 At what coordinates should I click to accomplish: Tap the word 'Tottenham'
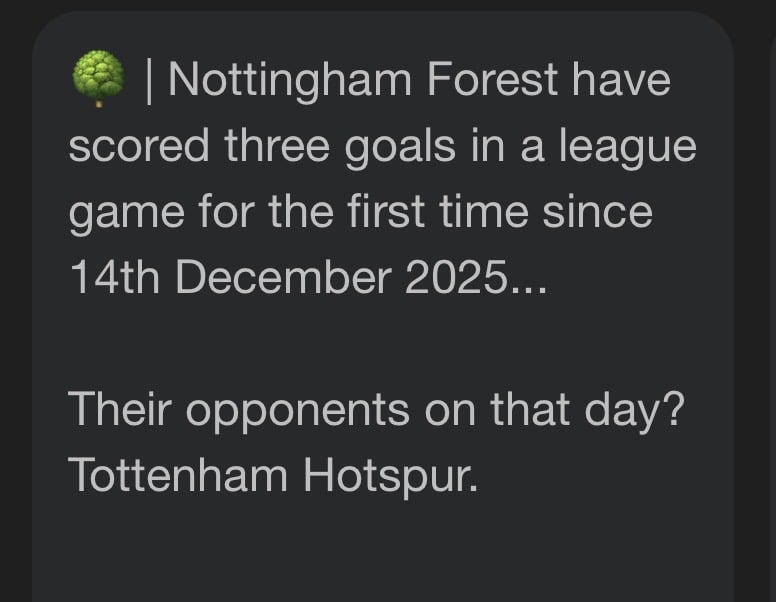(177, 477)
